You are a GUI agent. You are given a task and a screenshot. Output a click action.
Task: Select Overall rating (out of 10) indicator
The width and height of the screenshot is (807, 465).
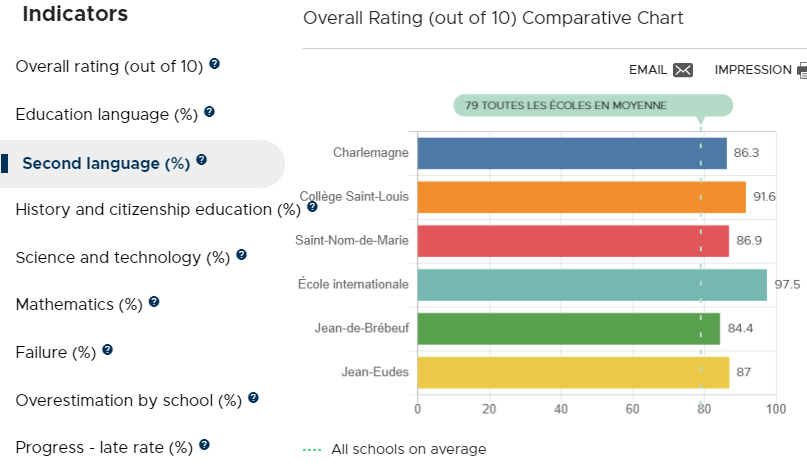coord(109,66)
